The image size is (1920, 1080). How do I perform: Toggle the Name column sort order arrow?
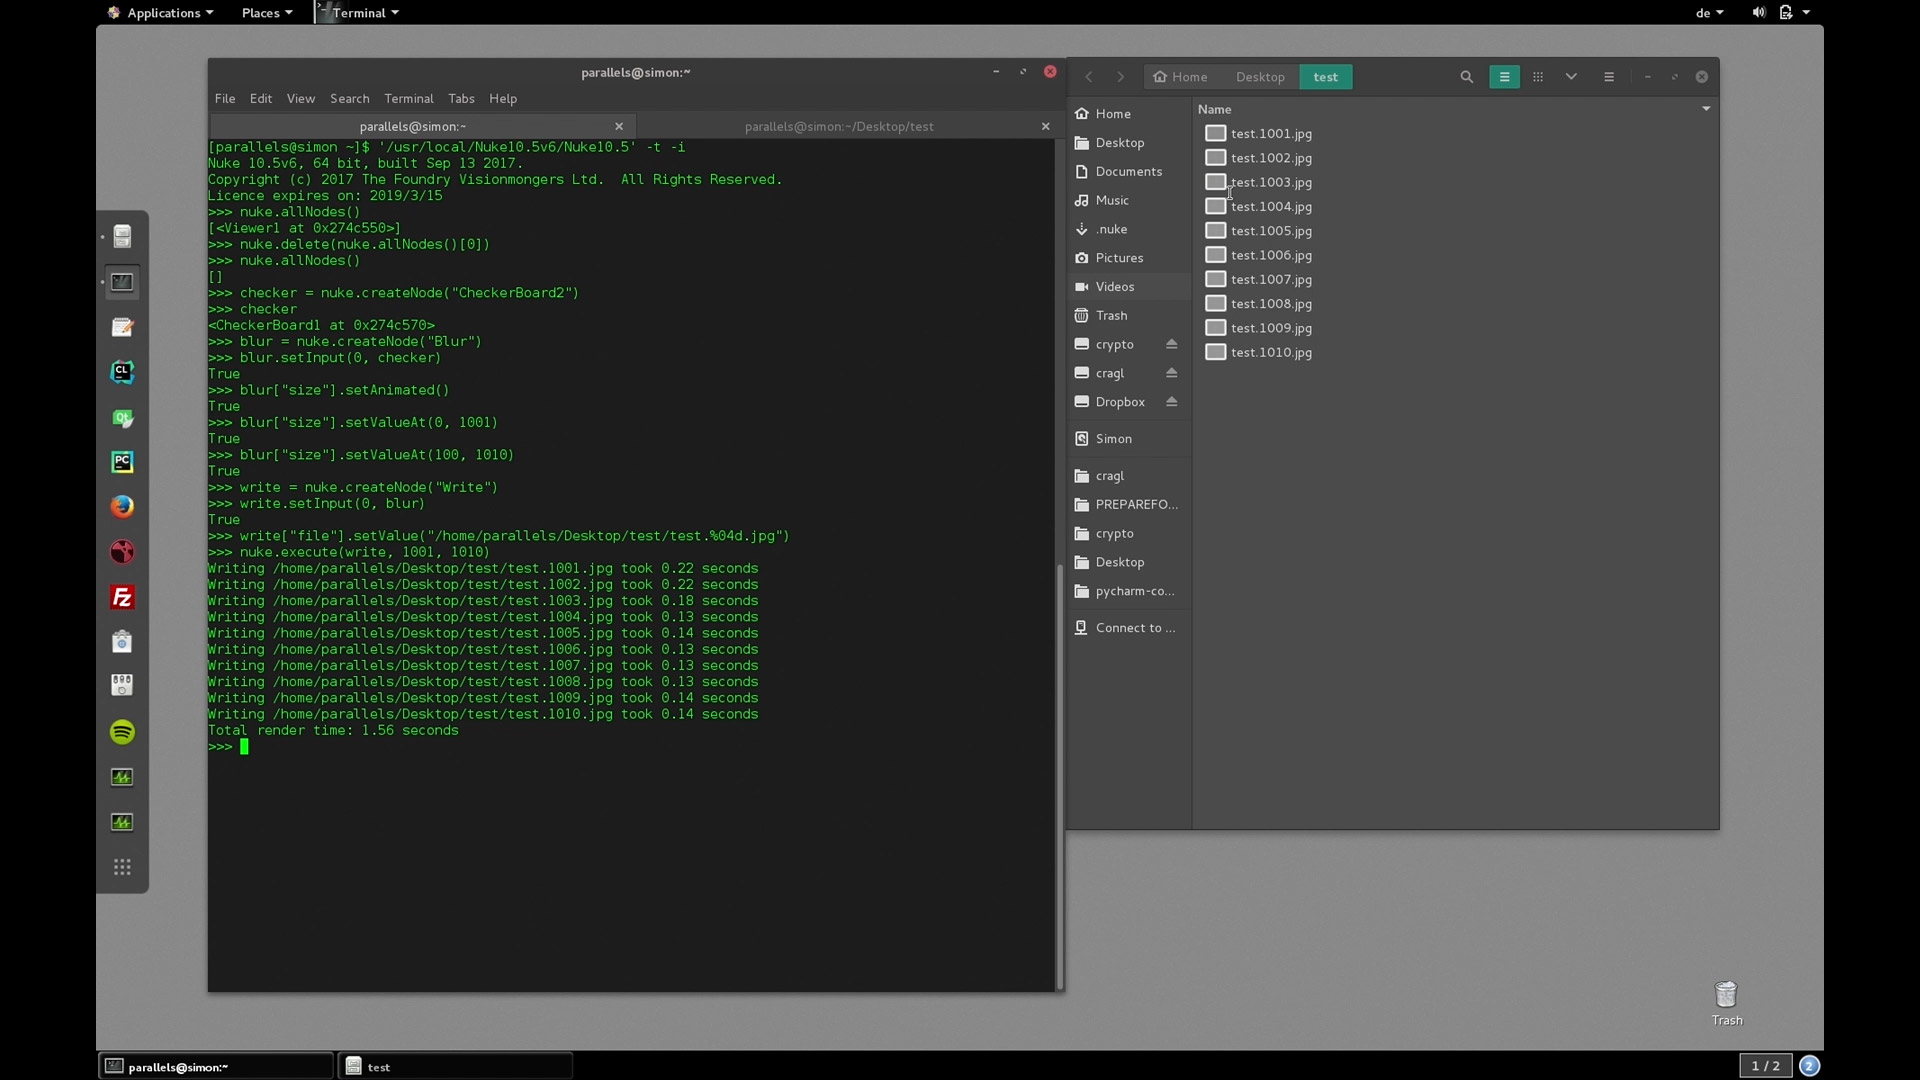pos(1706,109)
